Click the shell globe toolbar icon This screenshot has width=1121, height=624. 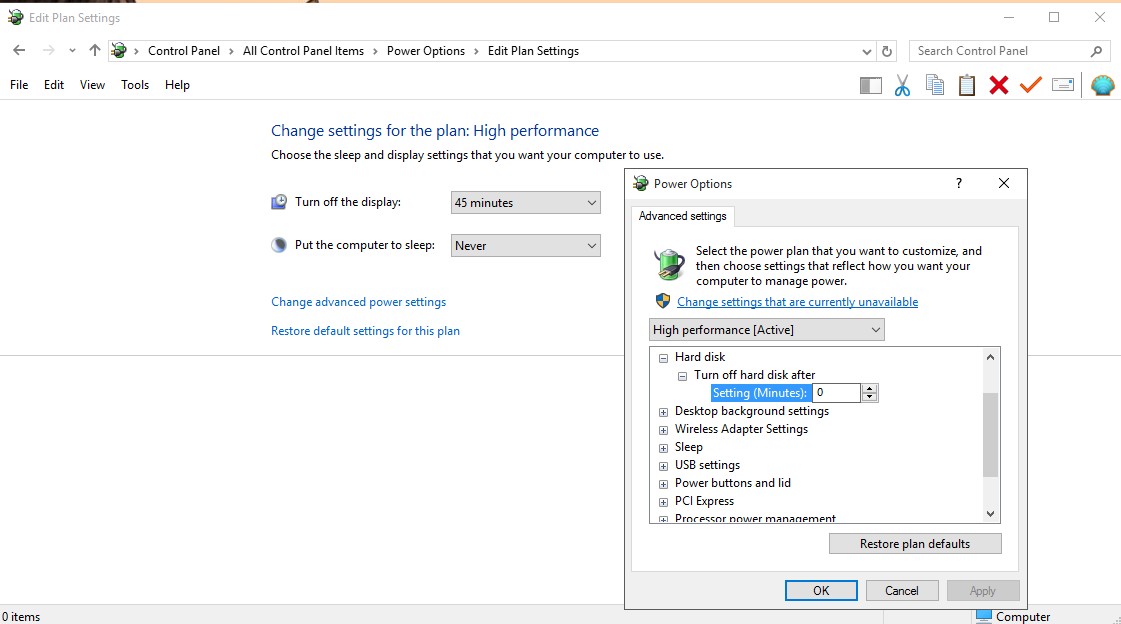tap(1102, 85)
